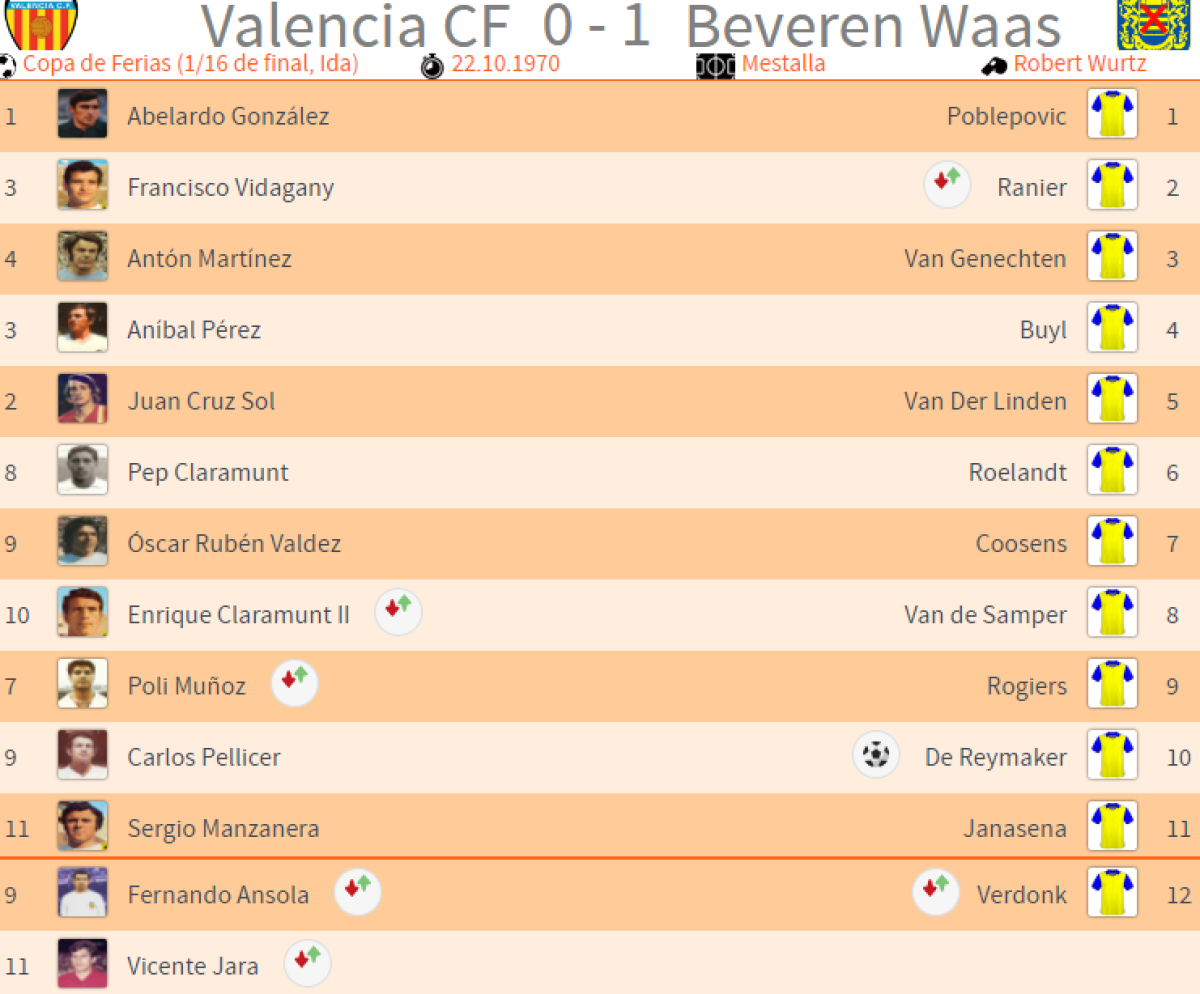The height and width of the screenshot is (994, 1200).
Task: Open Pep Claramunt player photo
Action: [x=82, y=470]
